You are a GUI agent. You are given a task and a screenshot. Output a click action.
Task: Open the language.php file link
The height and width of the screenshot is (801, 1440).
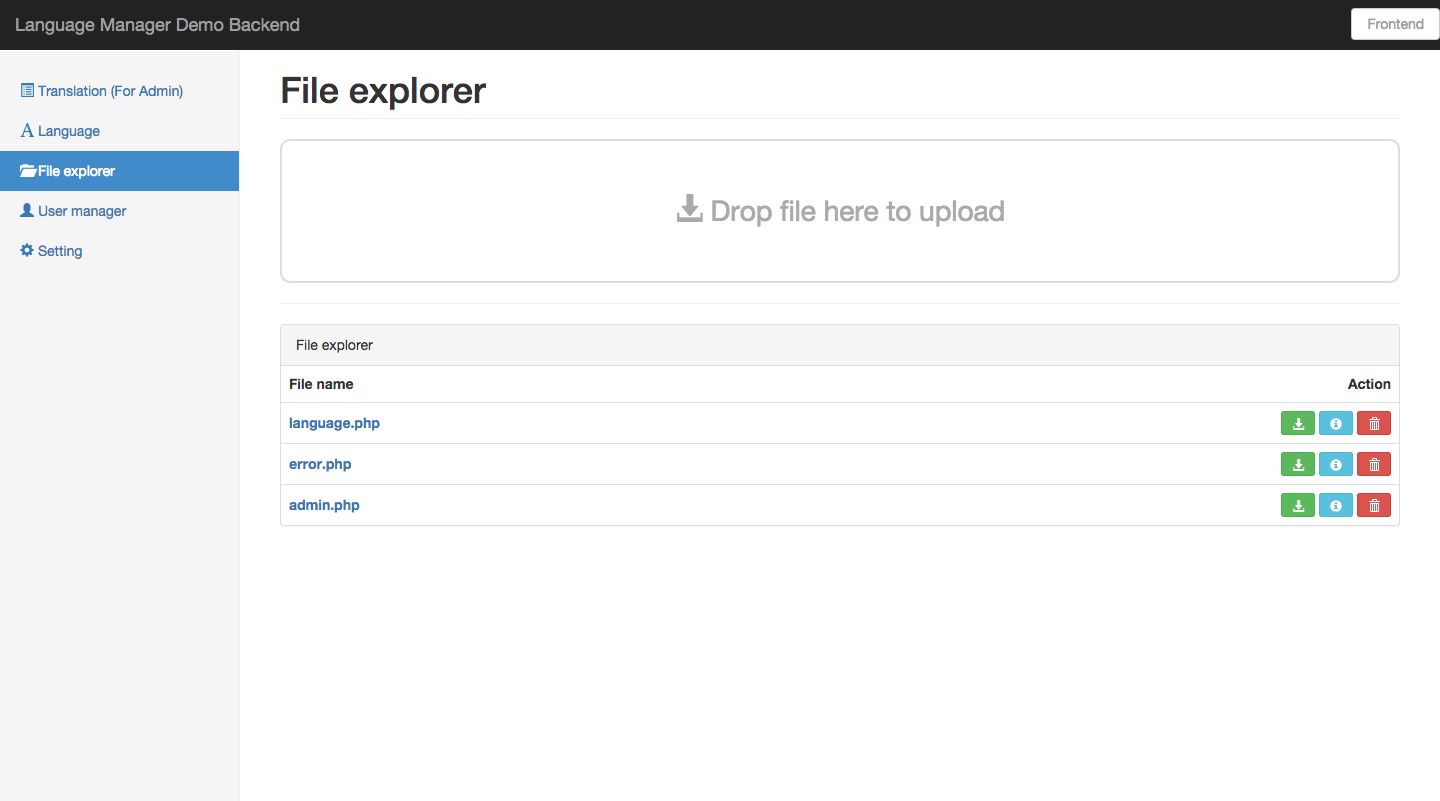pyautogui.click(x=334, y=423)
